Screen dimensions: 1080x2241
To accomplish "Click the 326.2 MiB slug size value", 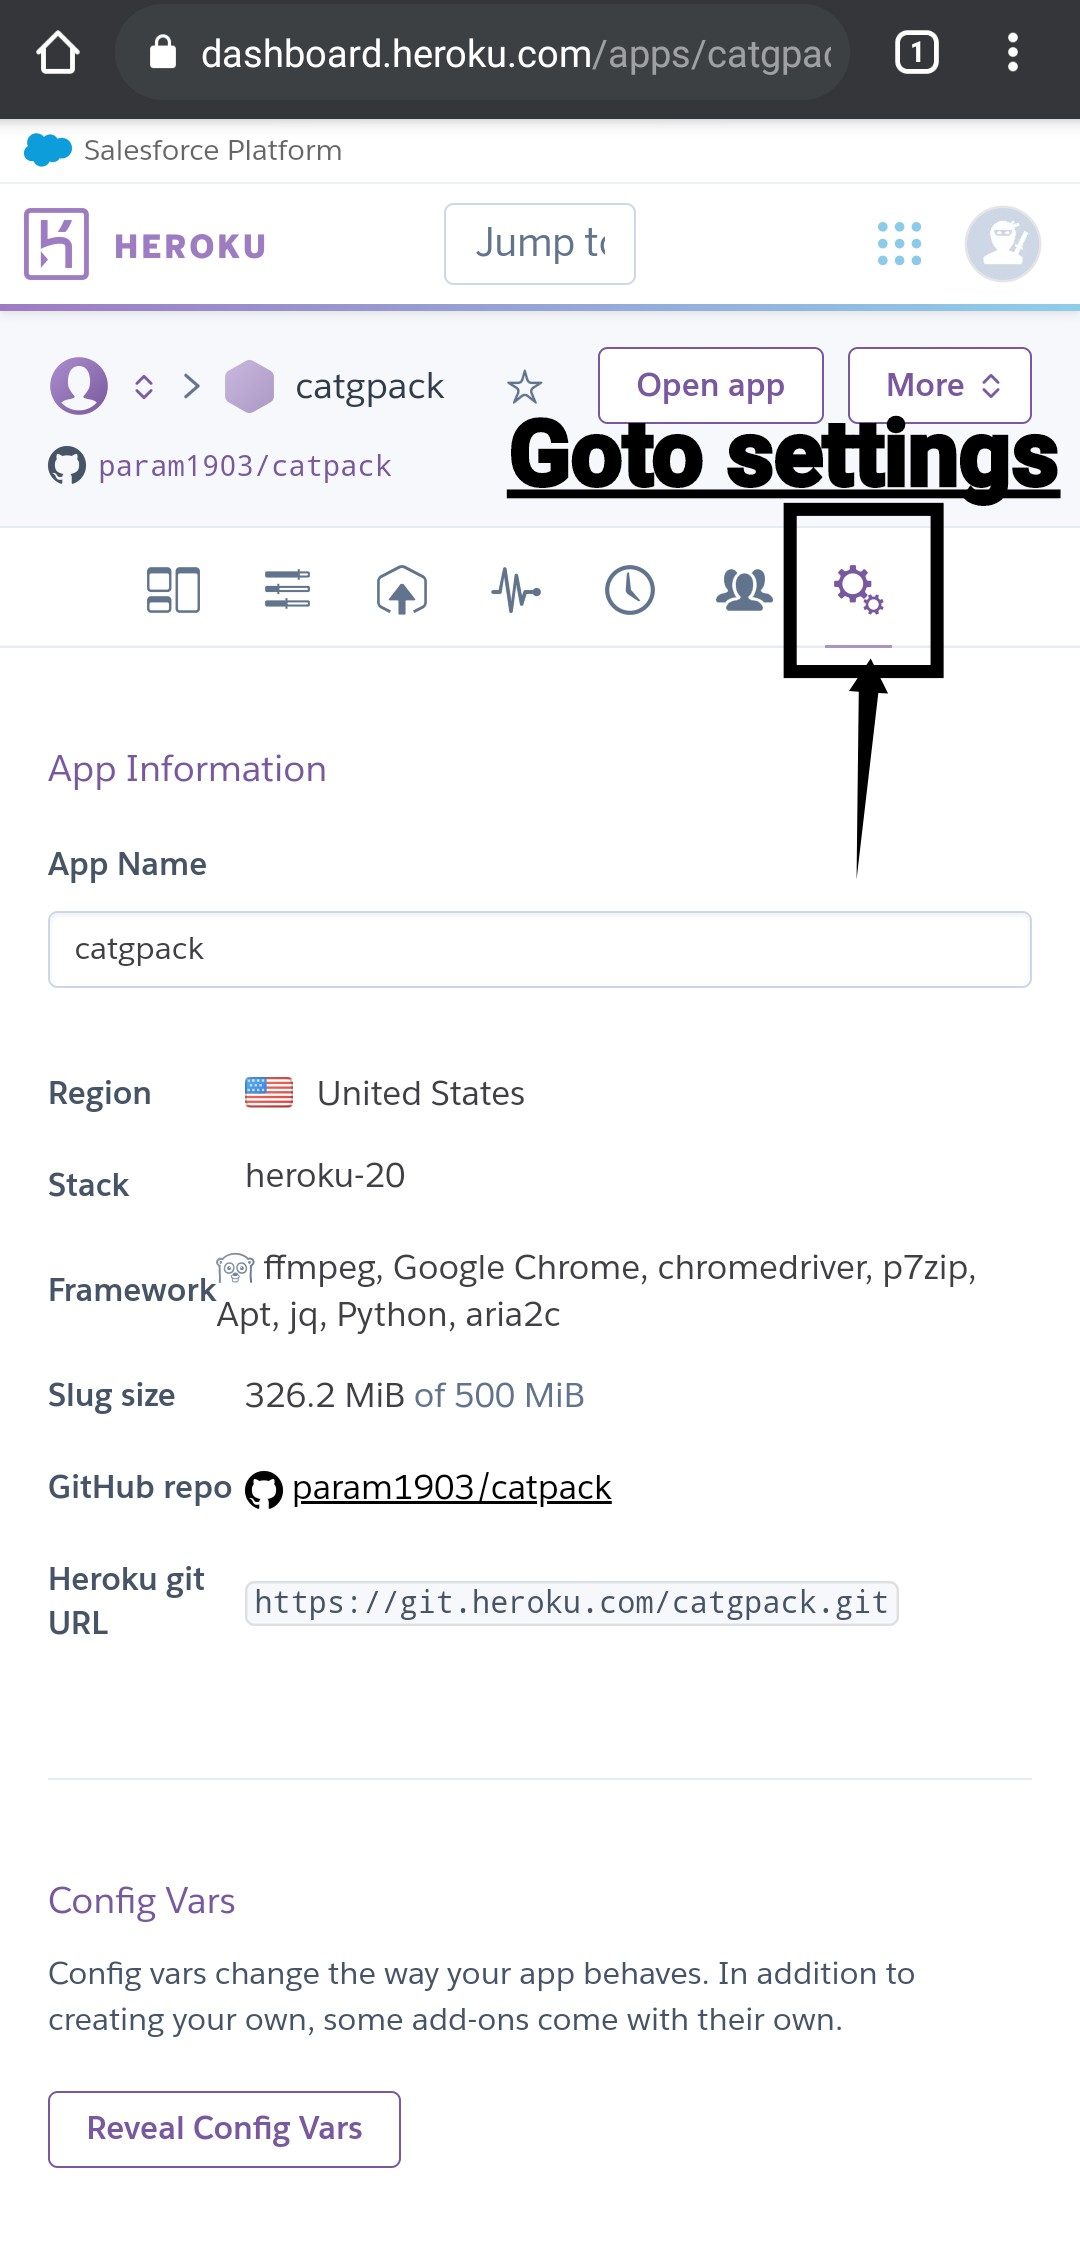I will [x=325, y=1395].
